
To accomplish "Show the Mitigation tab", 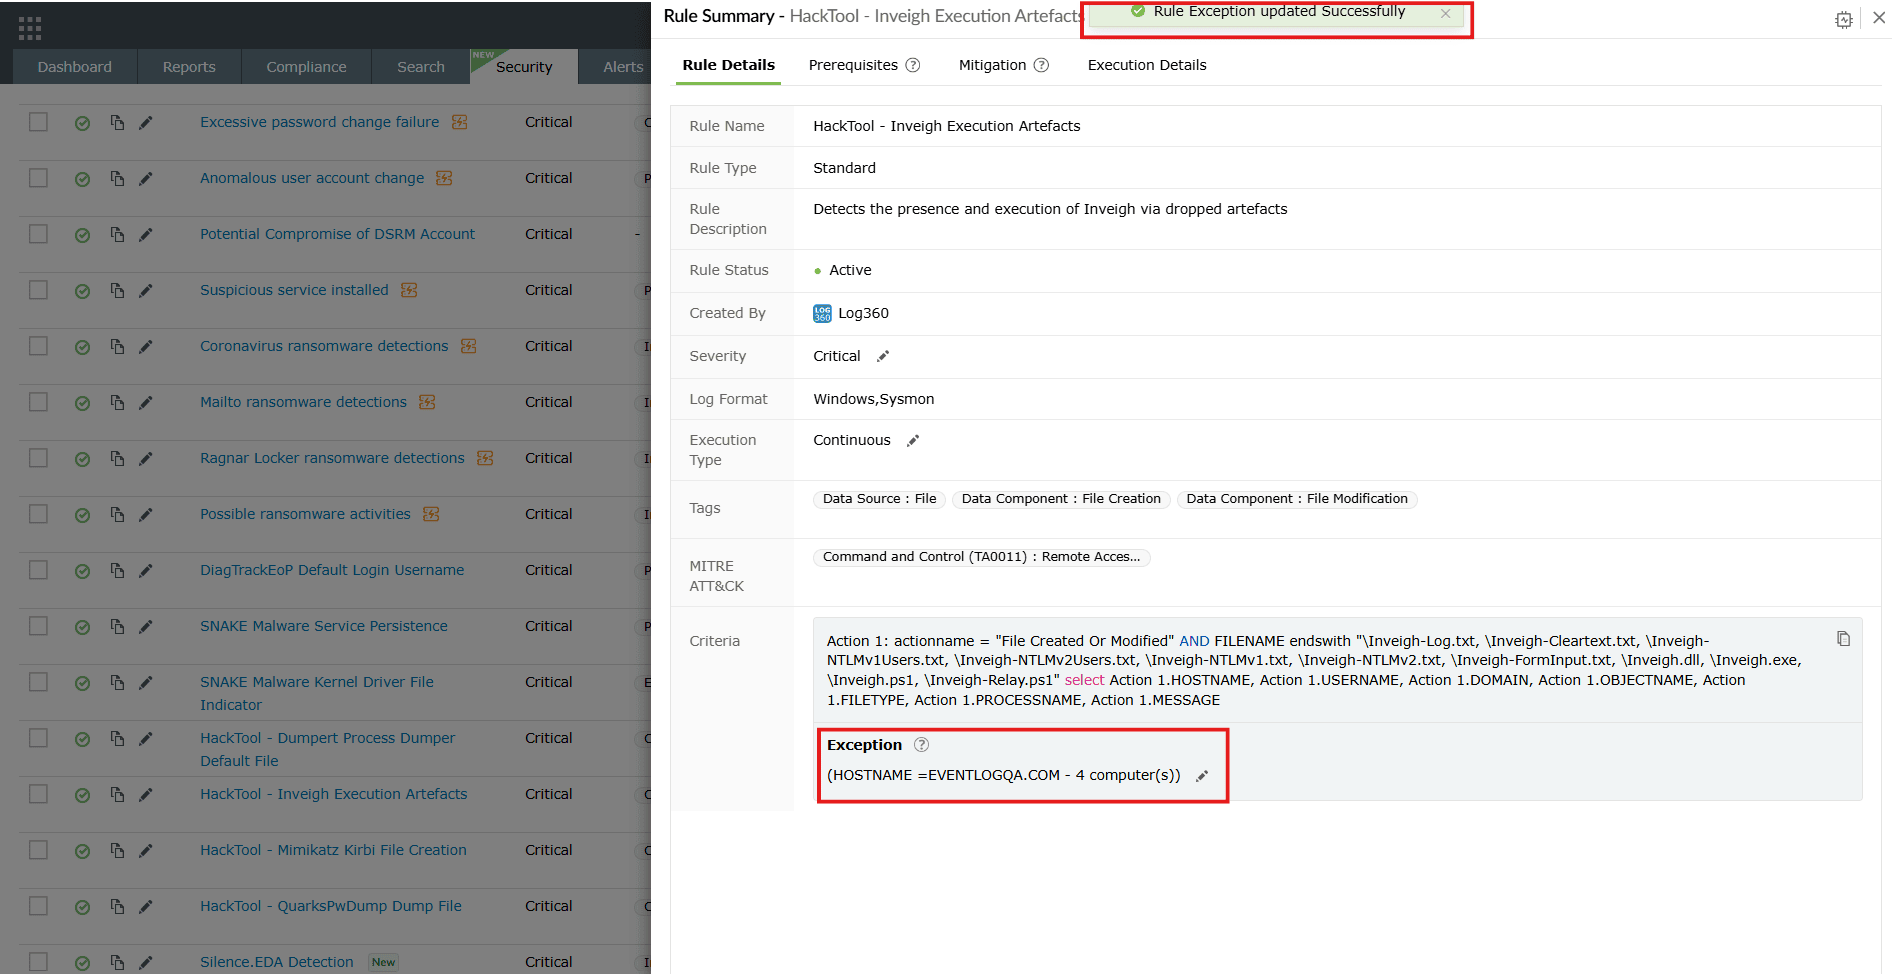I will (992, 65).
